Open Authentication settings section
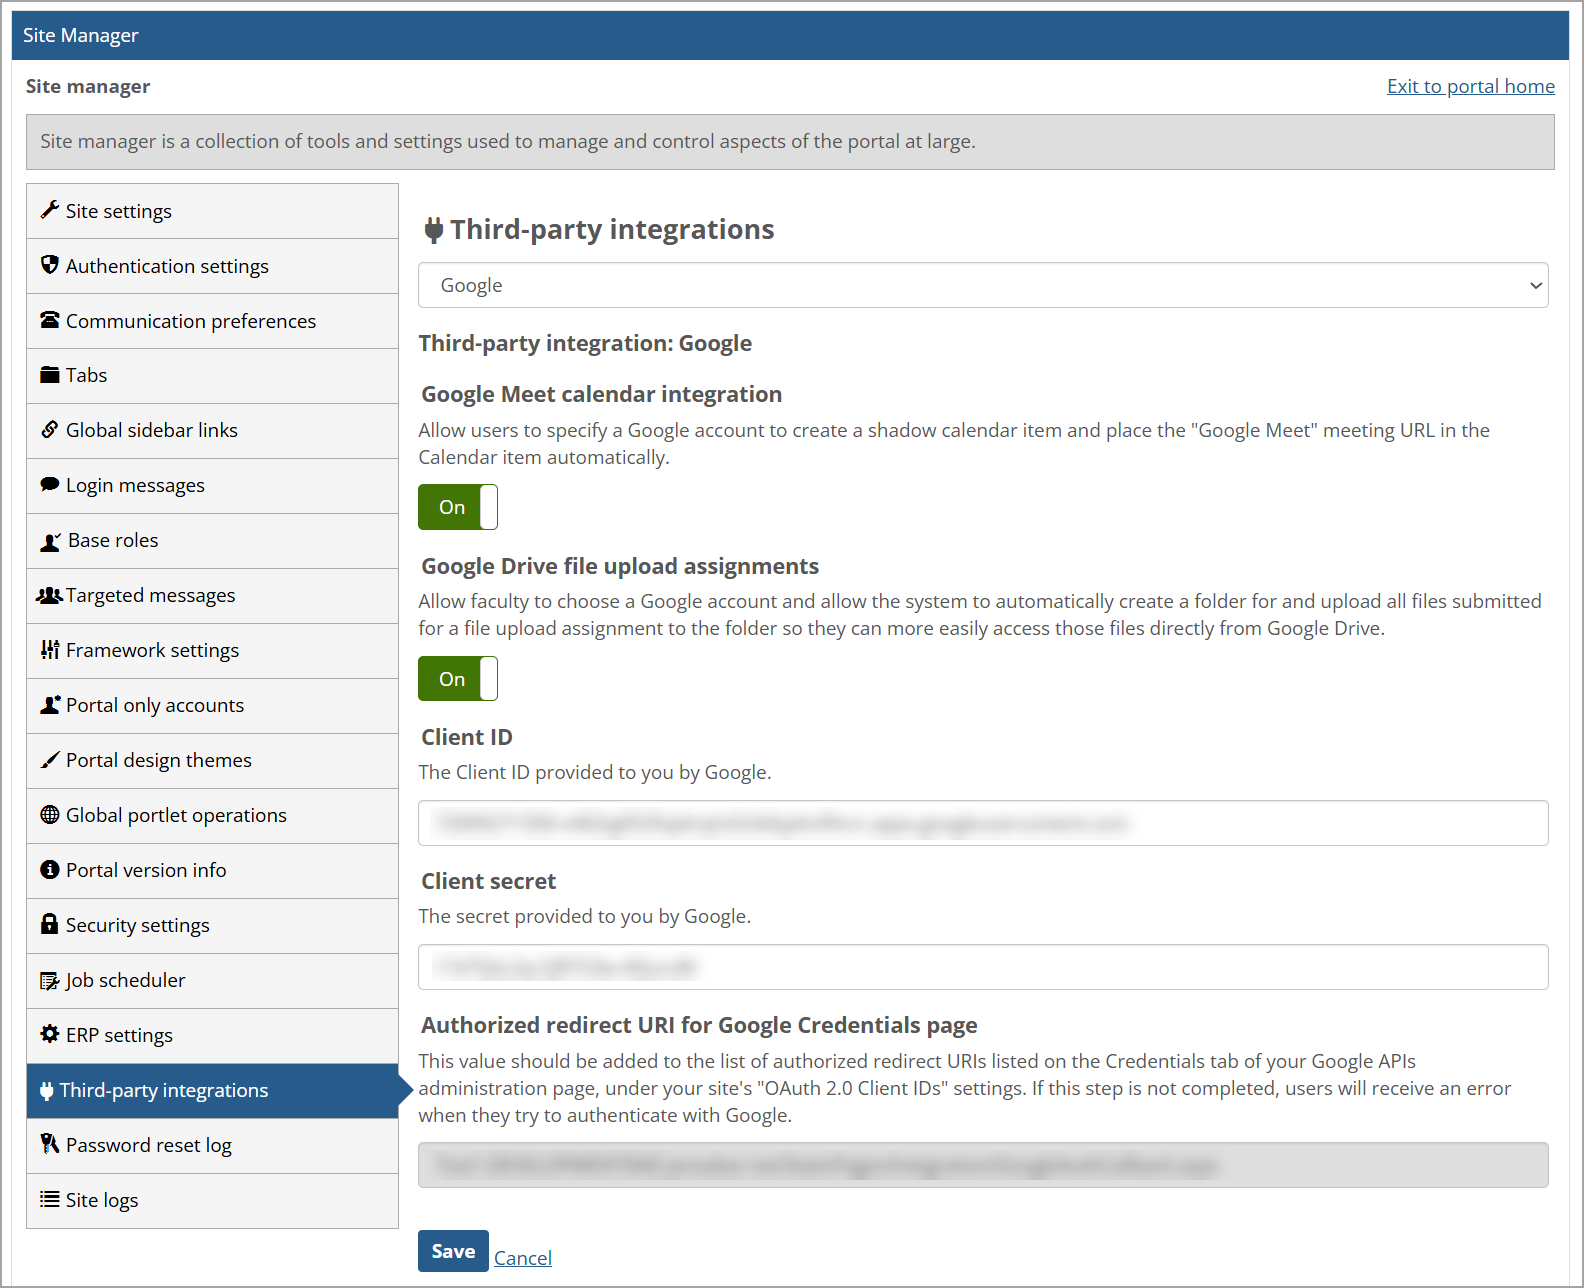 tap(212, 266)
